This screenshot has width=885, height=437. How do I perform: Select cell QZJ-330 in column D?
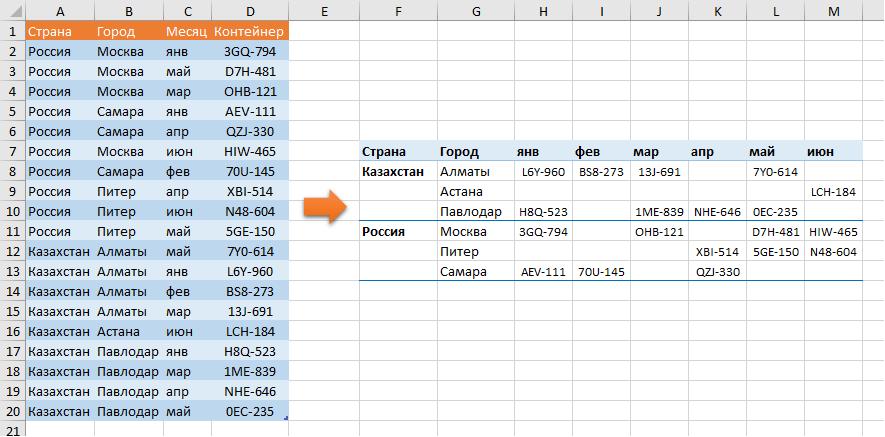(x=250, y=132)
